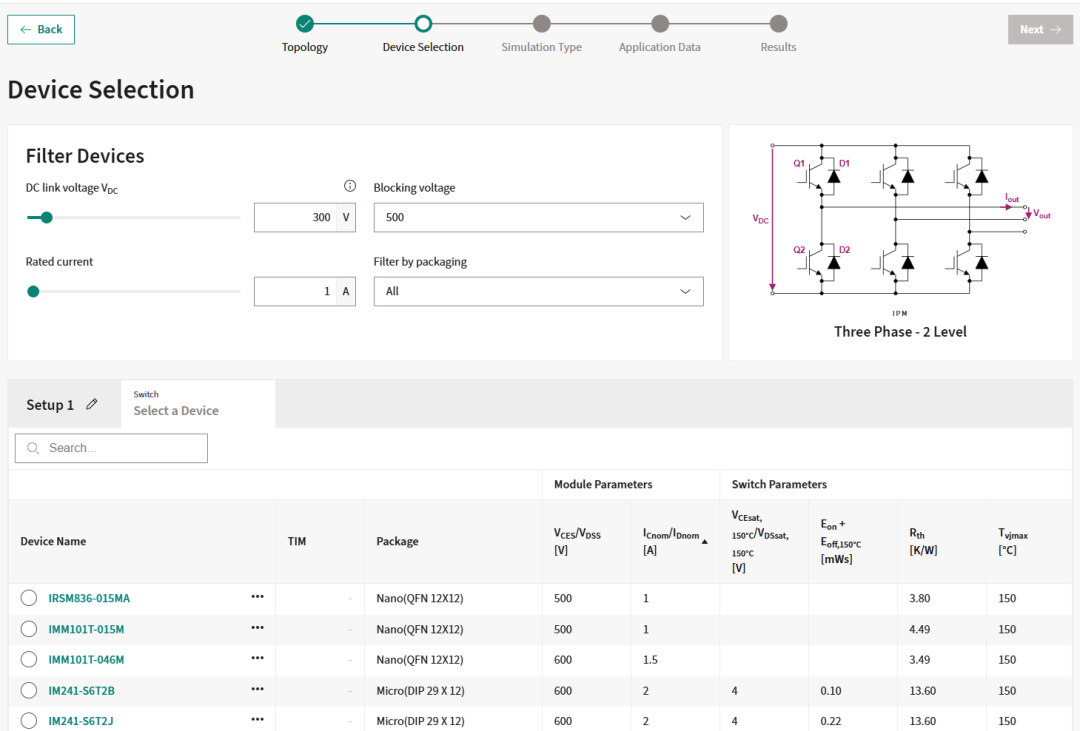Open the IMM101T-015M device link
The image size is (1080, 731).
tap(86, 629)
